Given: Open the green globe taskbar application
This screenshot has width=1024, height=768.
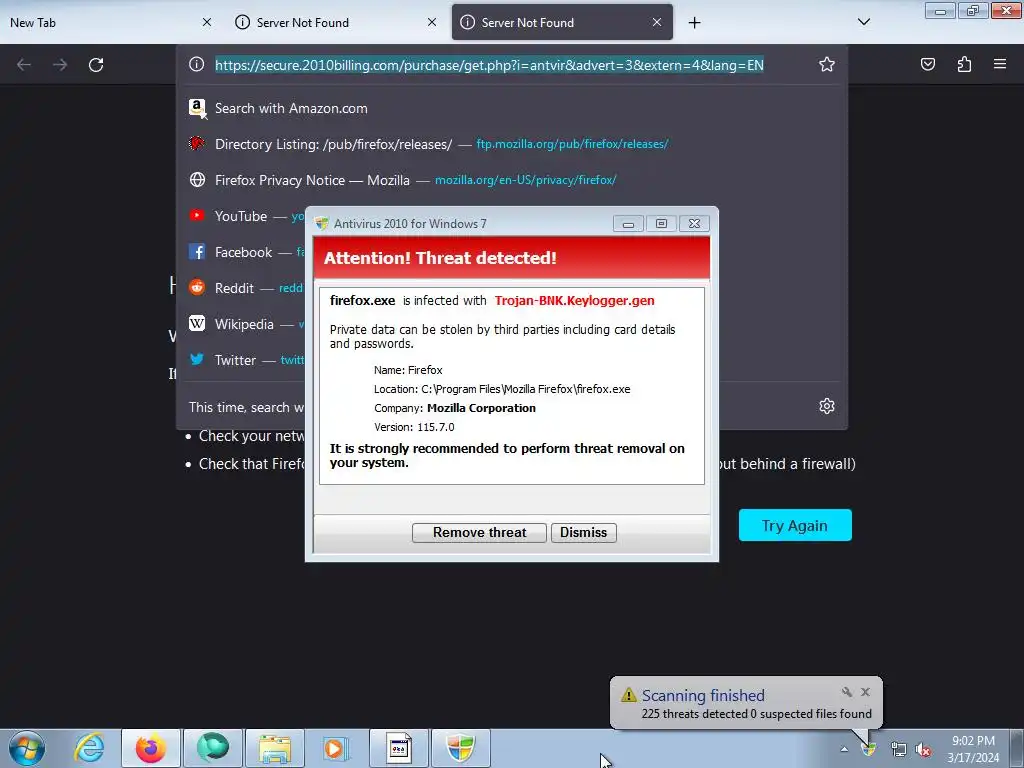Looking at the screenshot, I should coord(213,748).
